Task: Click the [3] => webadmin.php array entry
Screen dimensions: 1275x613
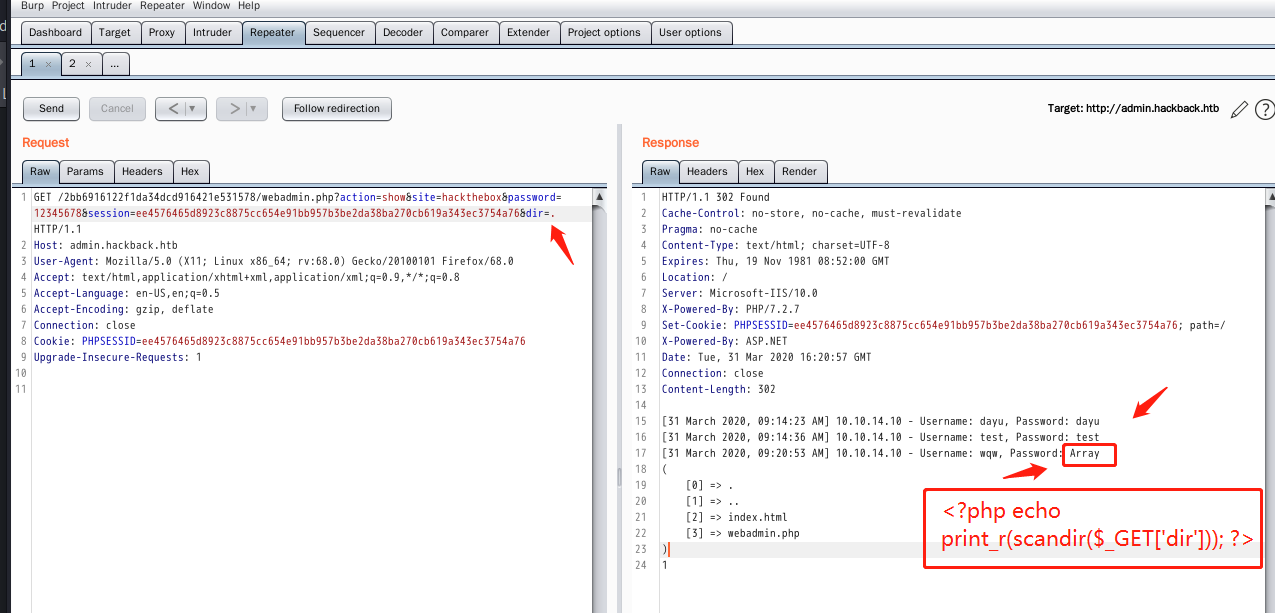Action: coord(742,533)
